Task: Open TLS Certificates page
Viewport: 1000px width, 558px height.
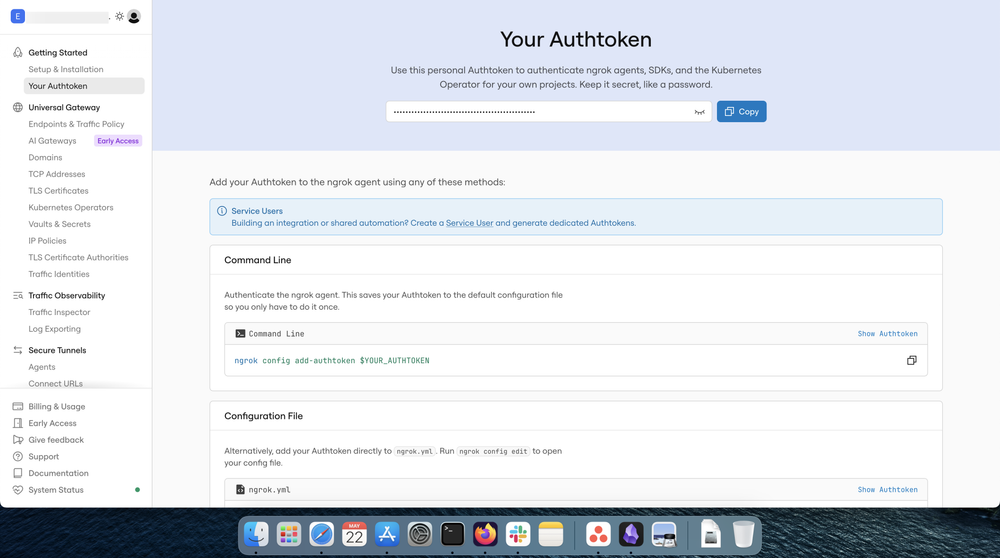Action: click(58, 191)
